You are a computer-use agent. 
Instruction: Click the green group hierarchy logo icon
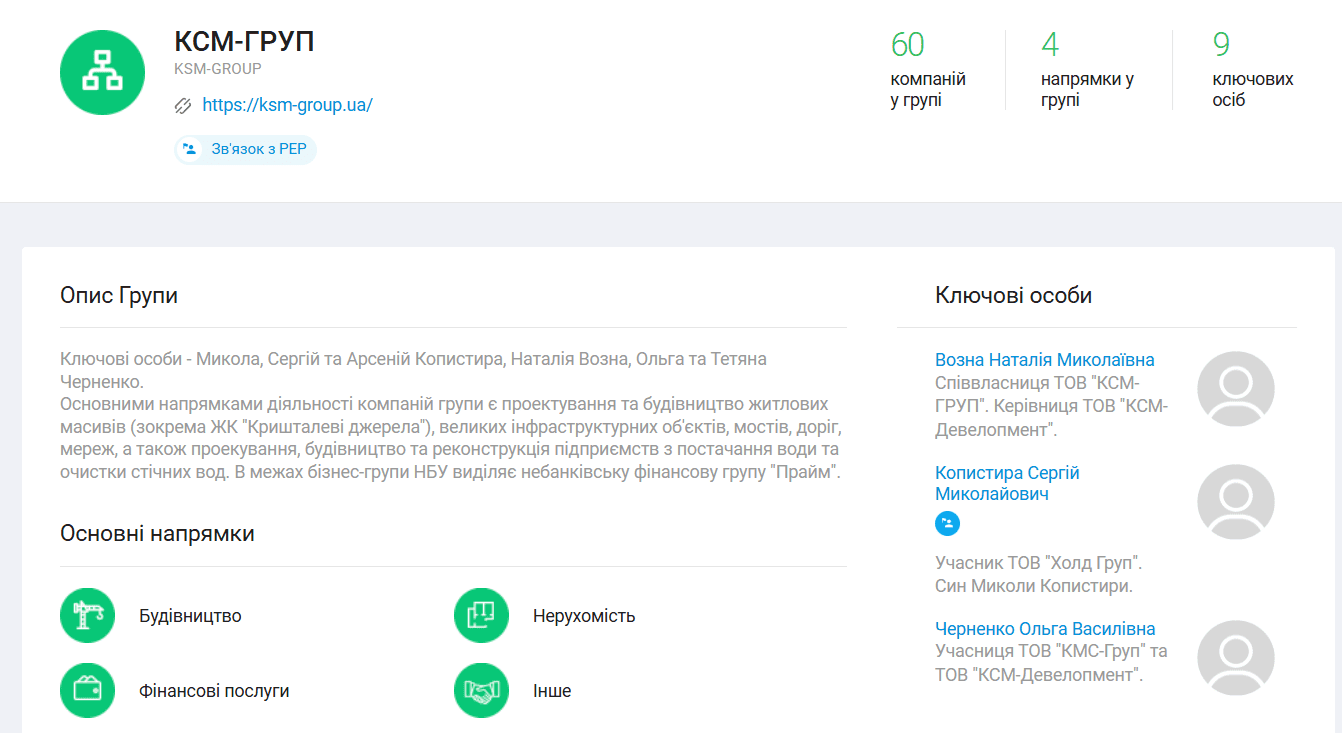(x=102, y=72)
